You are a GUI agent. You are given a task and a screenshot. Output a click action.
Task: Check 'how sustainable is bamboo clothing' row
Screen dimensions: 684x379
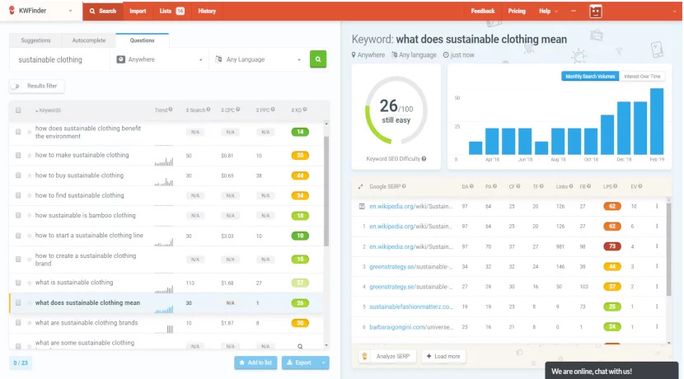tap(18, 215)
